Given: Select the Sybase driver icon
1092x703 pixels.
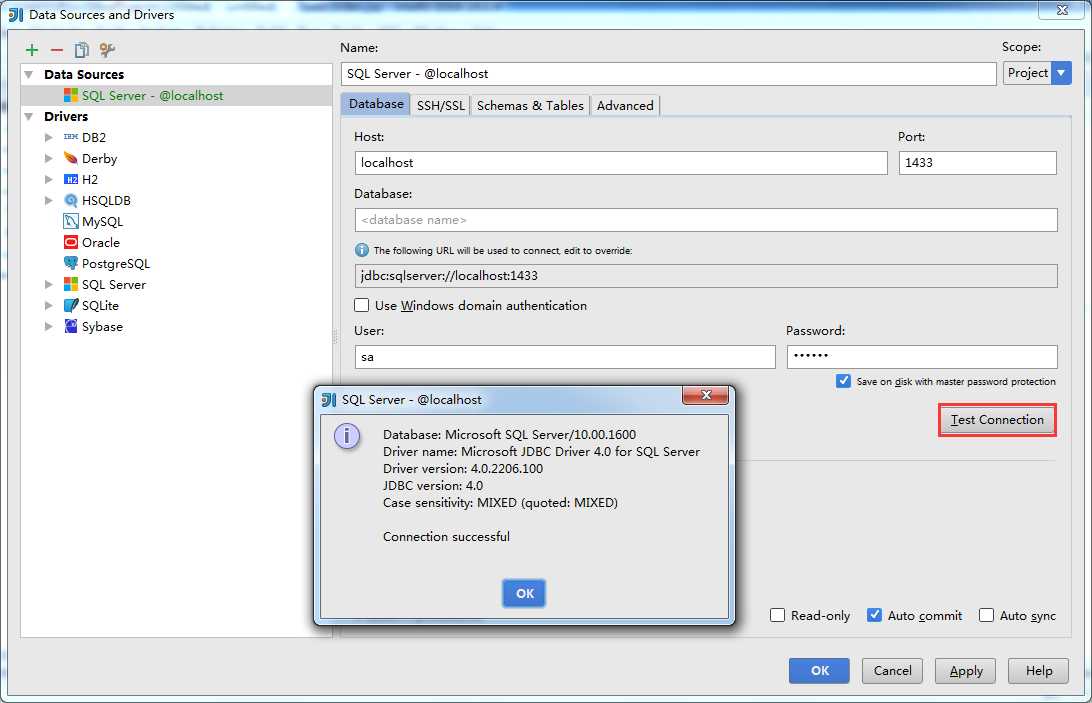Looking at the screenshot, I should pos(71,326).
